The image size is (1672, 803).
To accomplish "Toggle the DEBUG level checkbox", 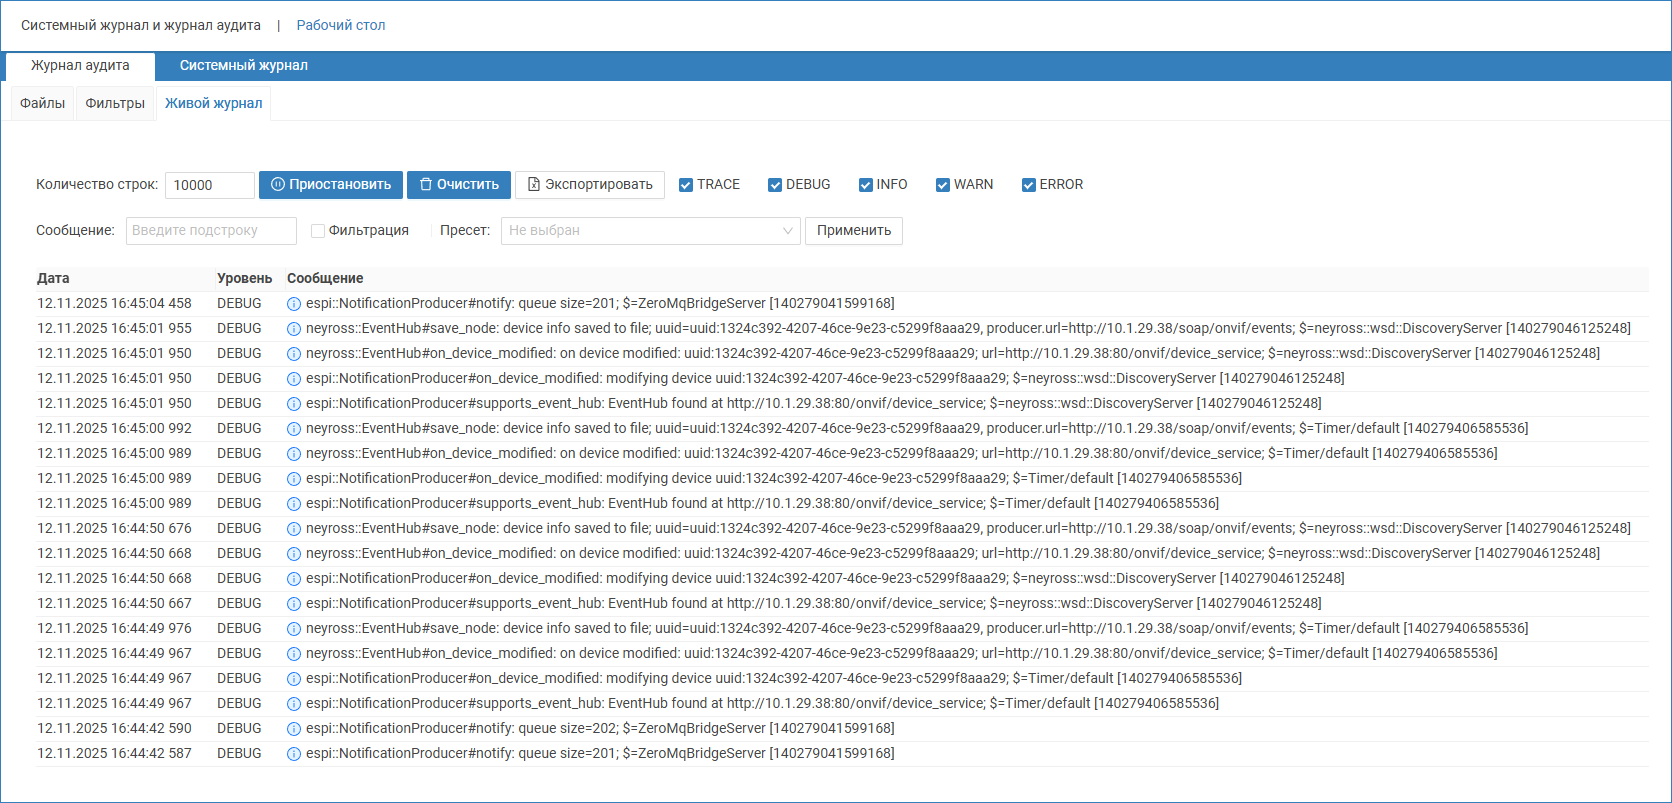I will click(x=775, y=185).
